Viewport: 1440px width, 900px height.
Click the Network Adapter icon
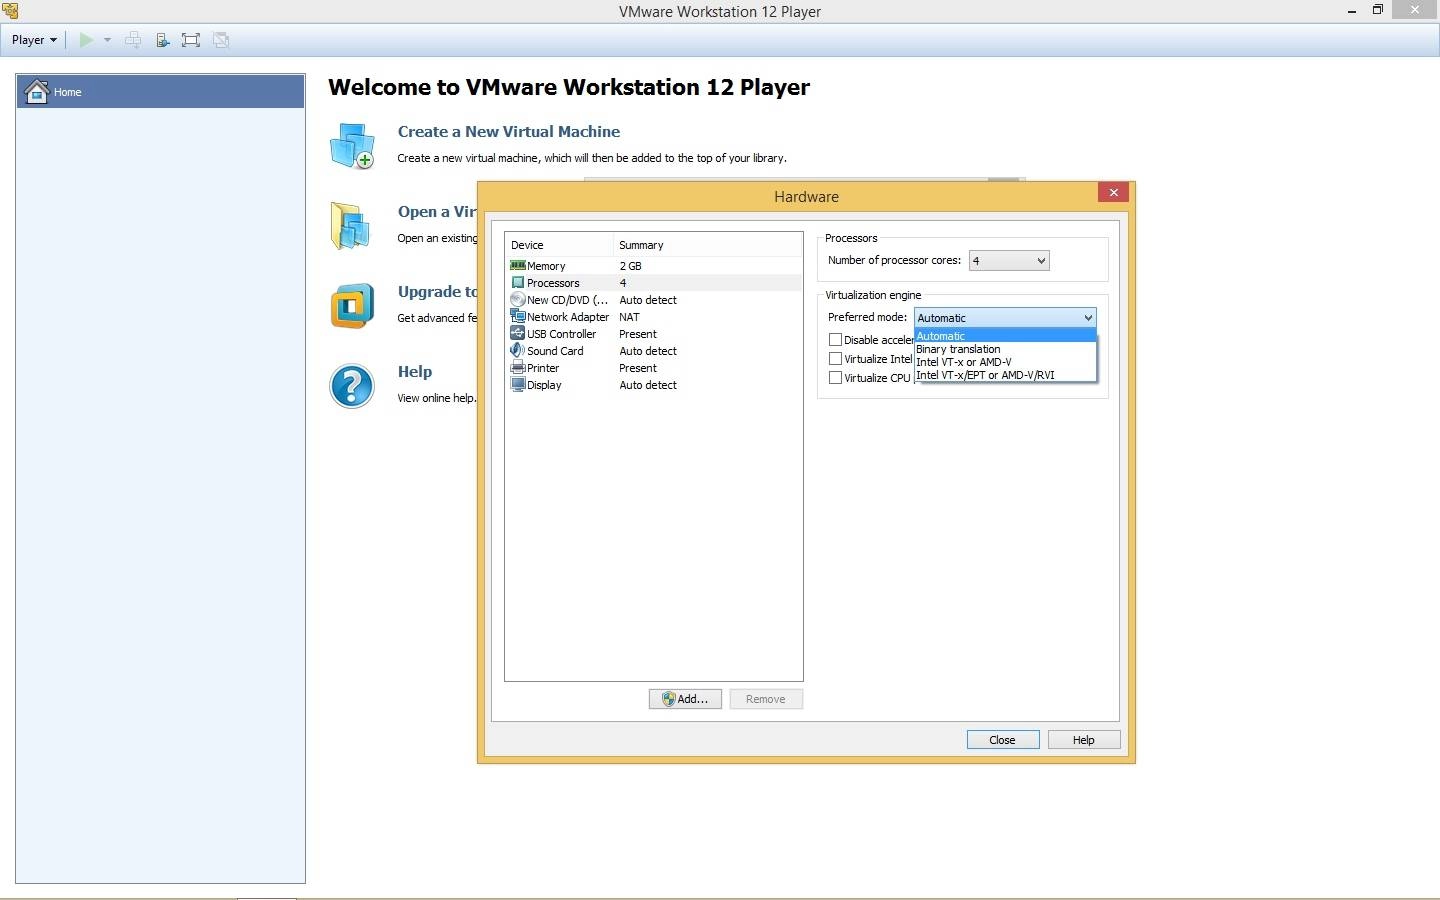[x=517, y=316]
